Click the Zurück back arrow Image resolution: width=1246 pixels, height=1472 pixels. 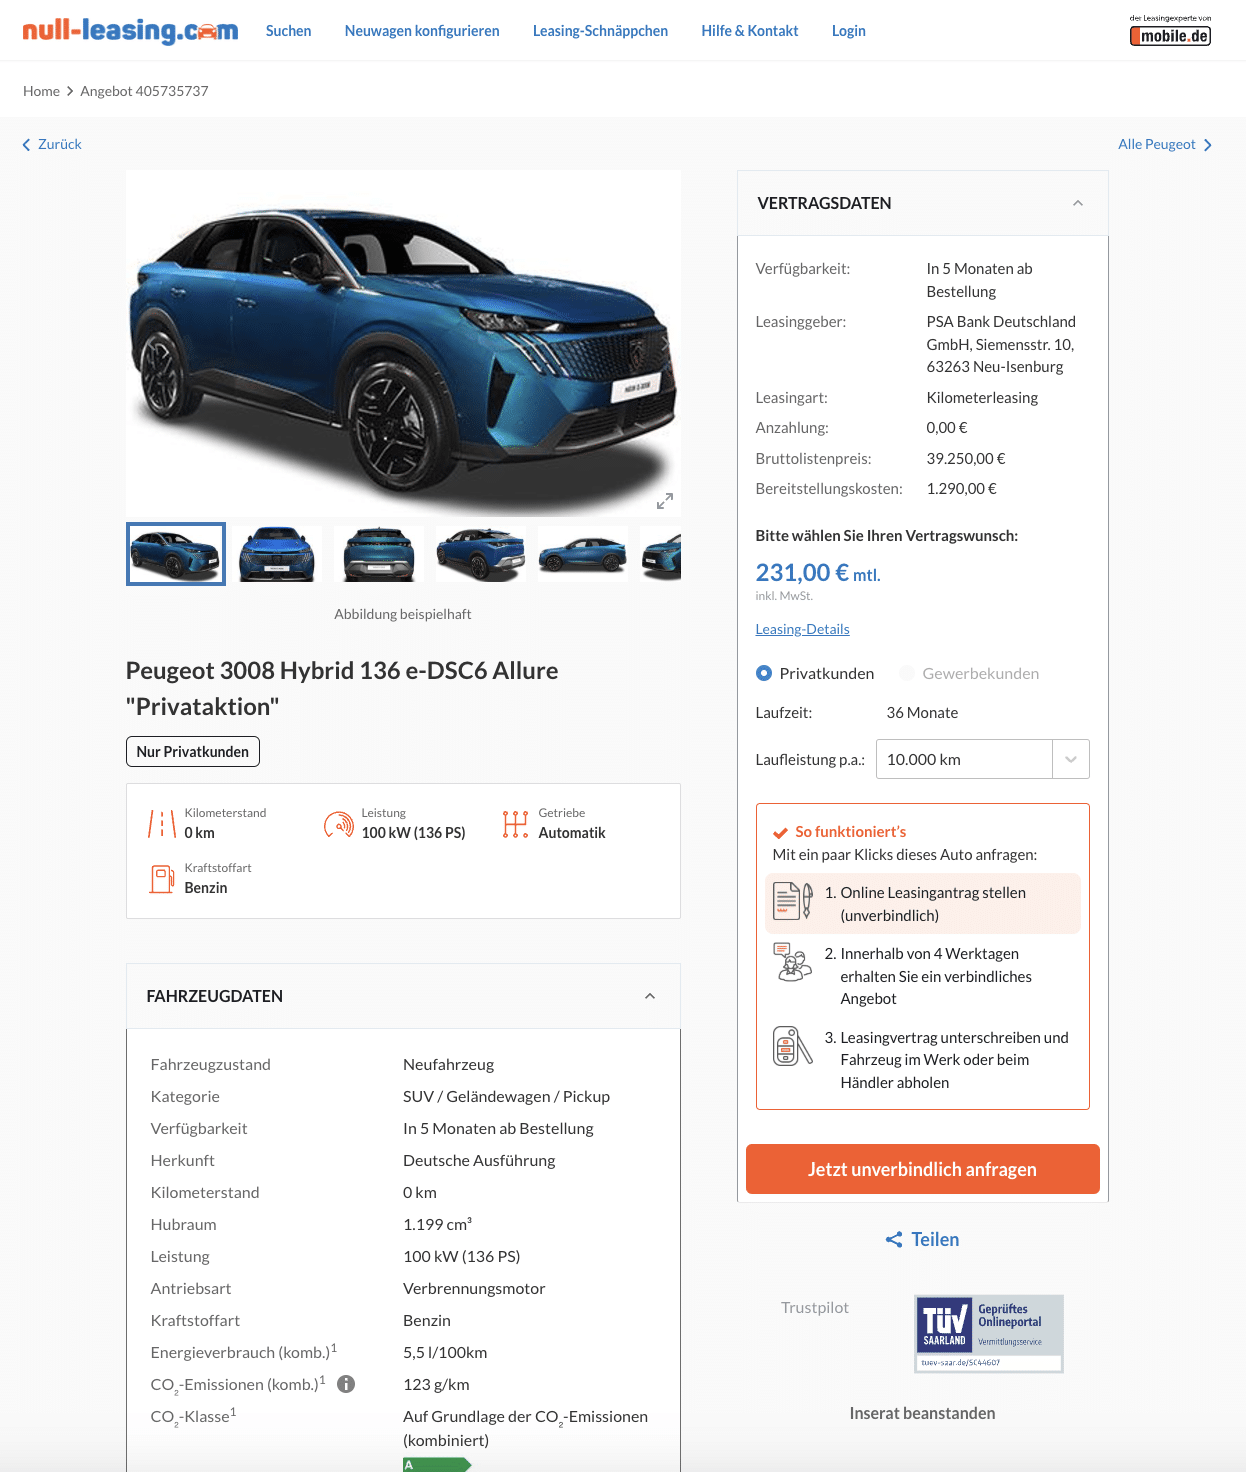(x=27, y=145)
